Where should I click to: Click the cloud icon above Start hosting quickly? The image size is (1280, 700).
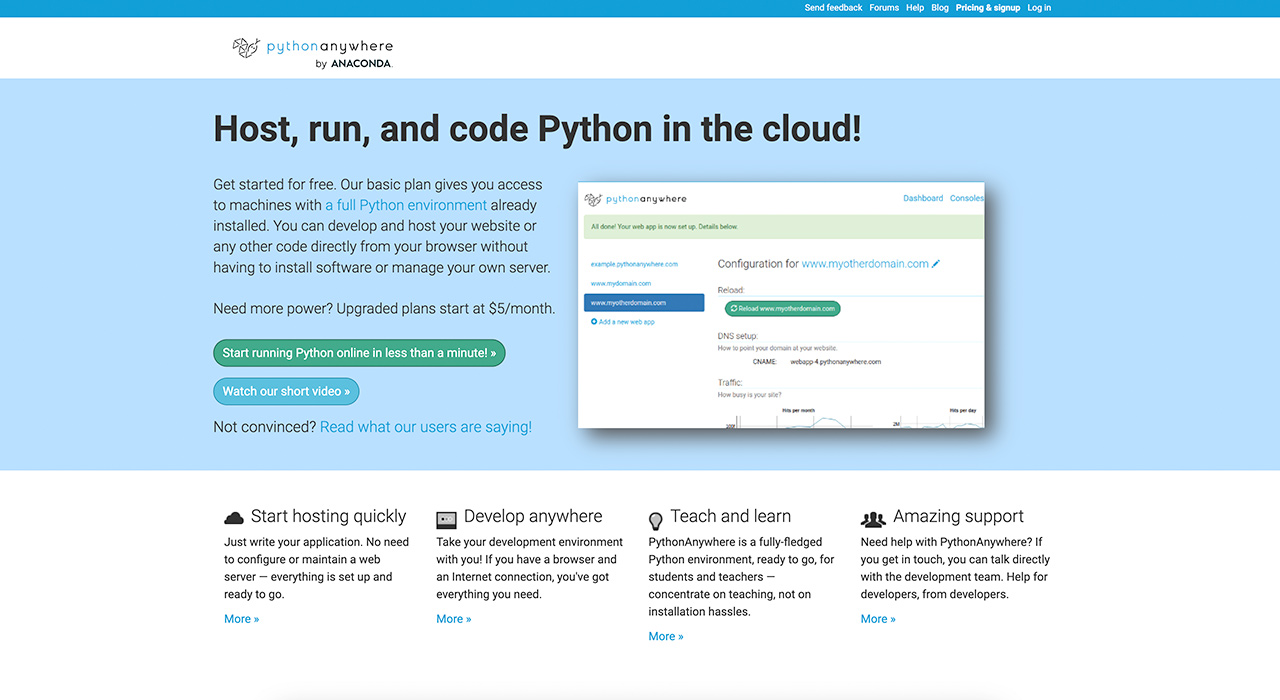pos(234,517)
